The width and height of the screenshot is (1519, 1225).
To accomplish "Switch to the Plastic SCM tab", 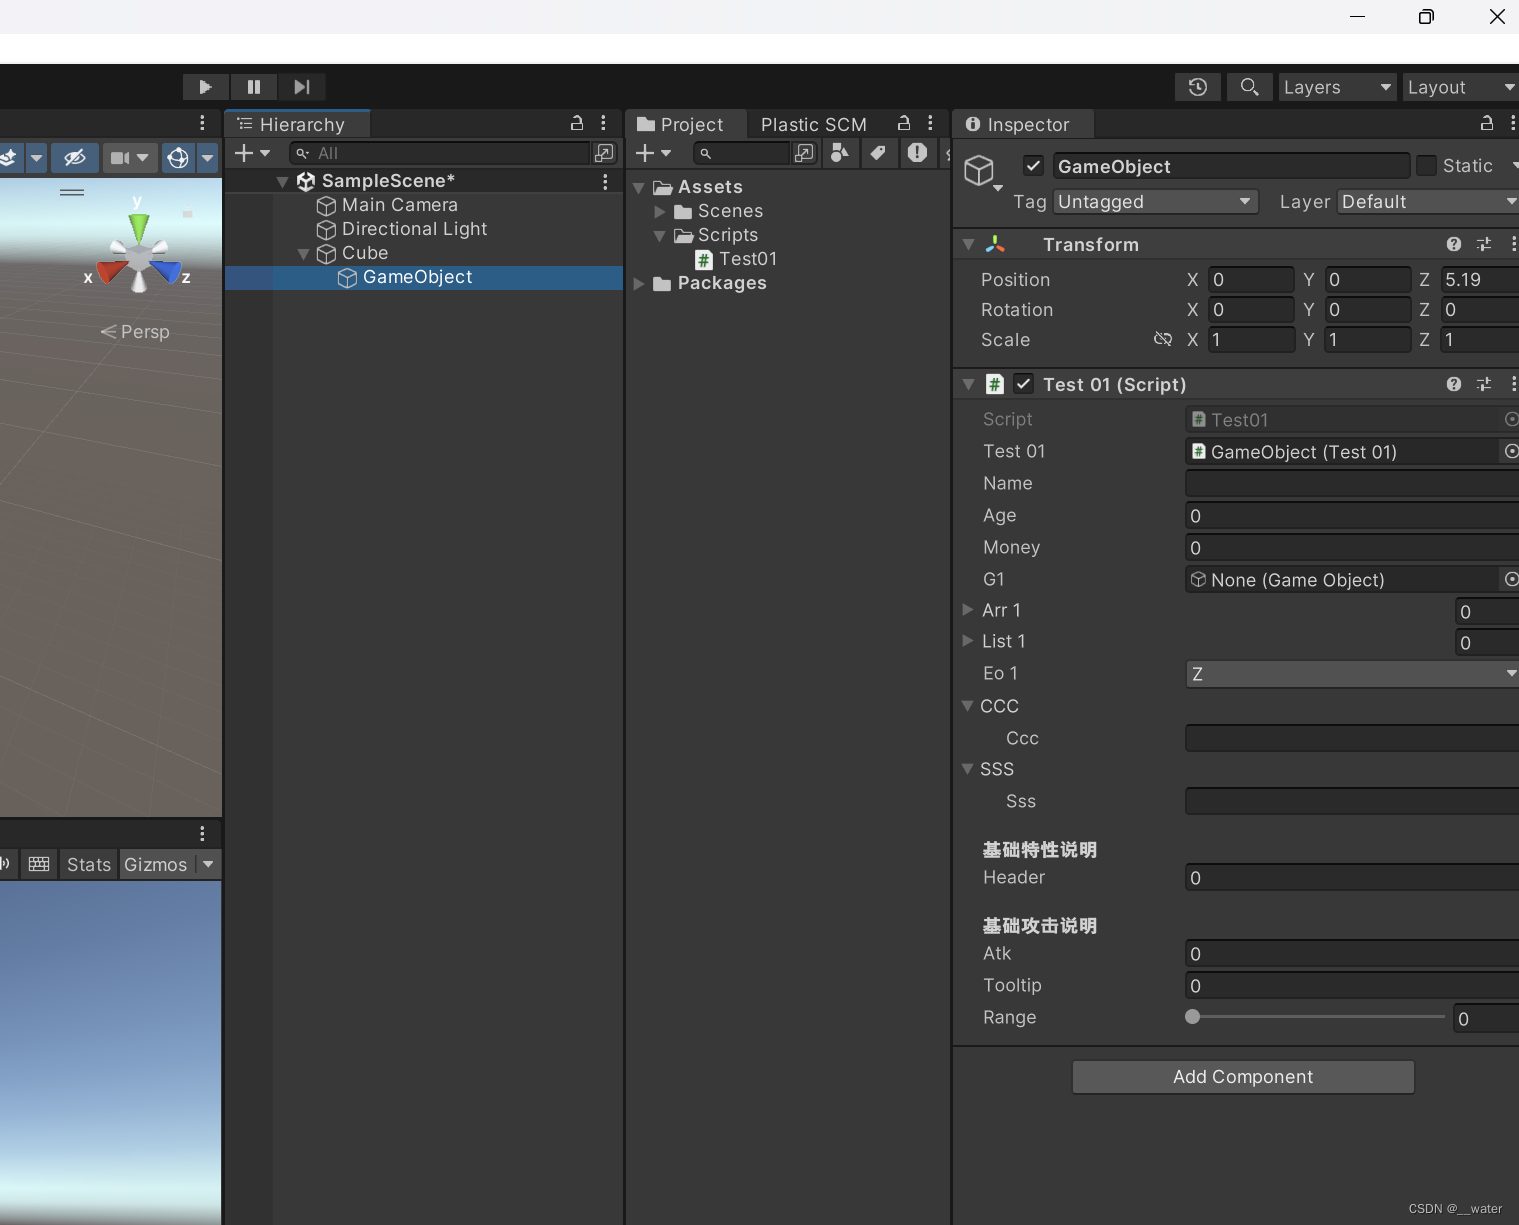I will pyautogui.click(x=814, y=124).
